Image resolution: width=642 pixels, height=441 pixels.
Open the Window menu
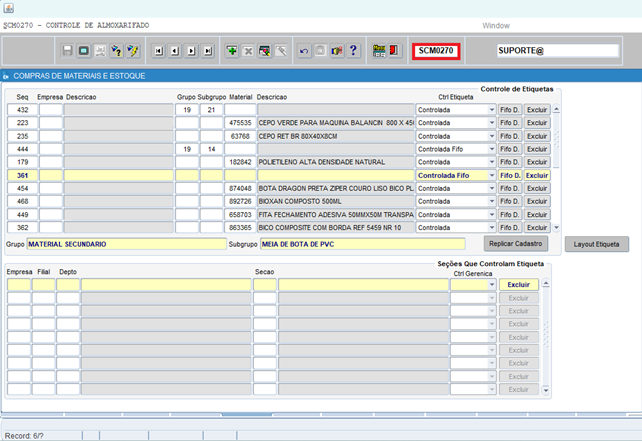496,25
